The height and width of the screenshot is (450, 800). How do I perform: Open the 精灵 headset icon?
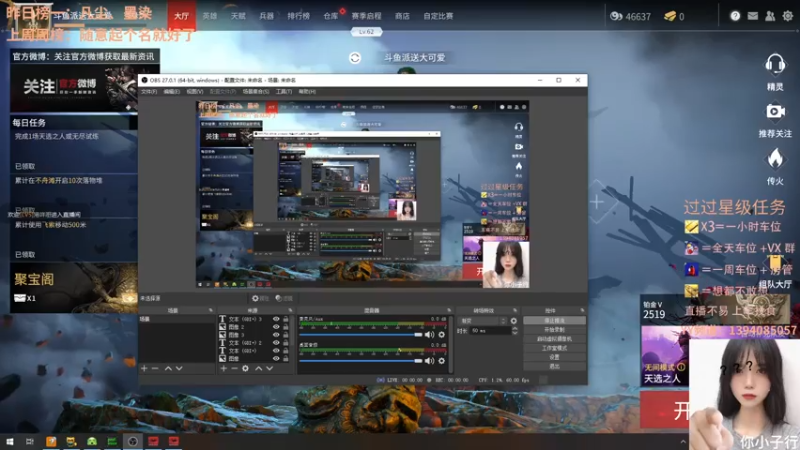pyautogui.click(x=775, y=65)
